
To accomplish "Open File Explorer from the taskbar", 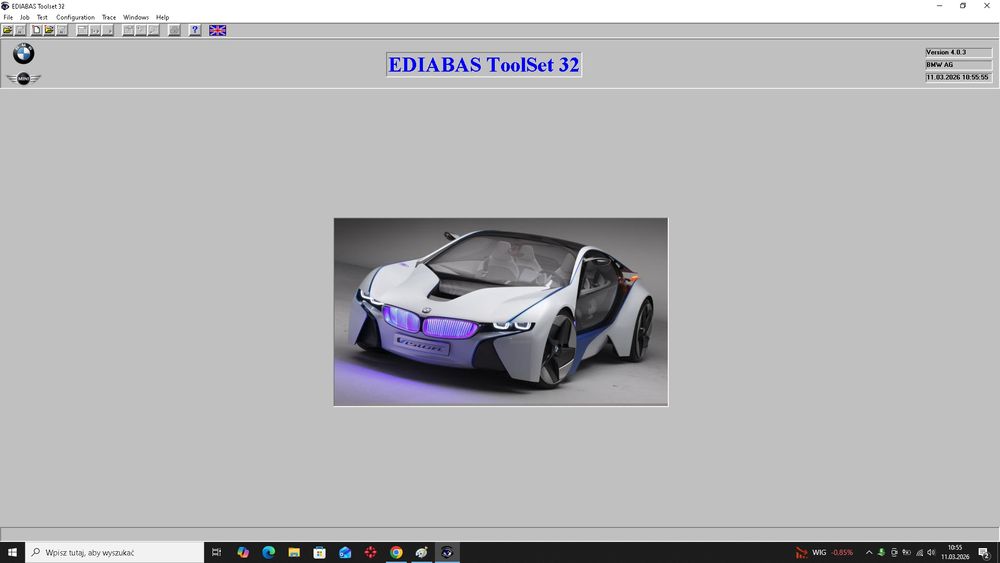I will pos(294,552).
